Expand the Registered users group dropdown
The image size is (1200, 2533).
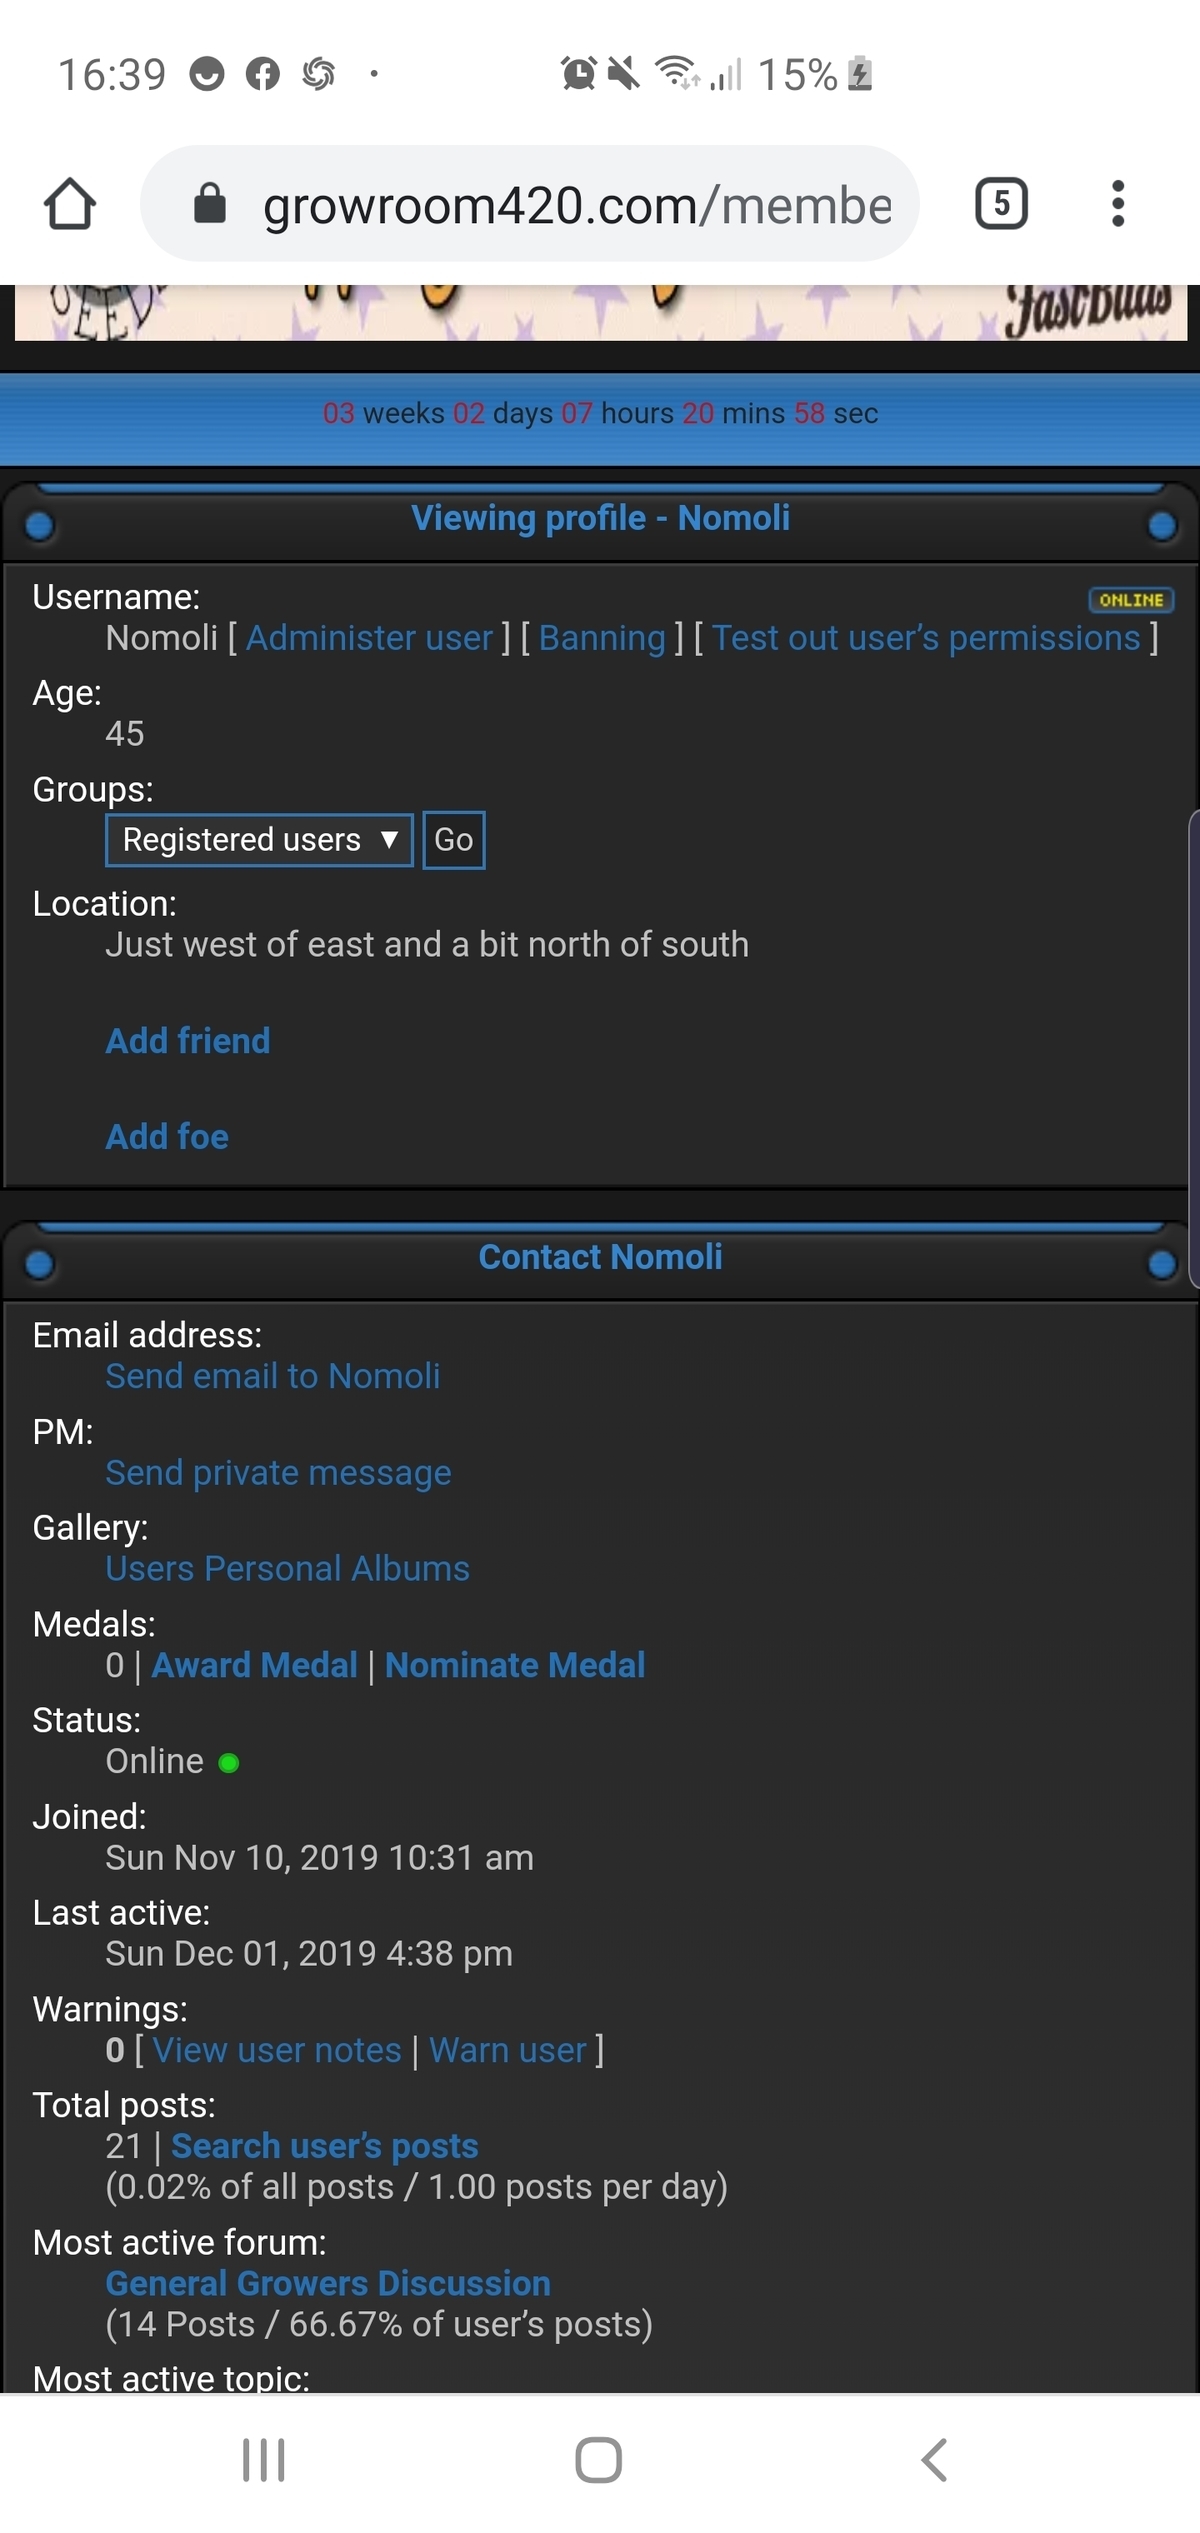259,840
